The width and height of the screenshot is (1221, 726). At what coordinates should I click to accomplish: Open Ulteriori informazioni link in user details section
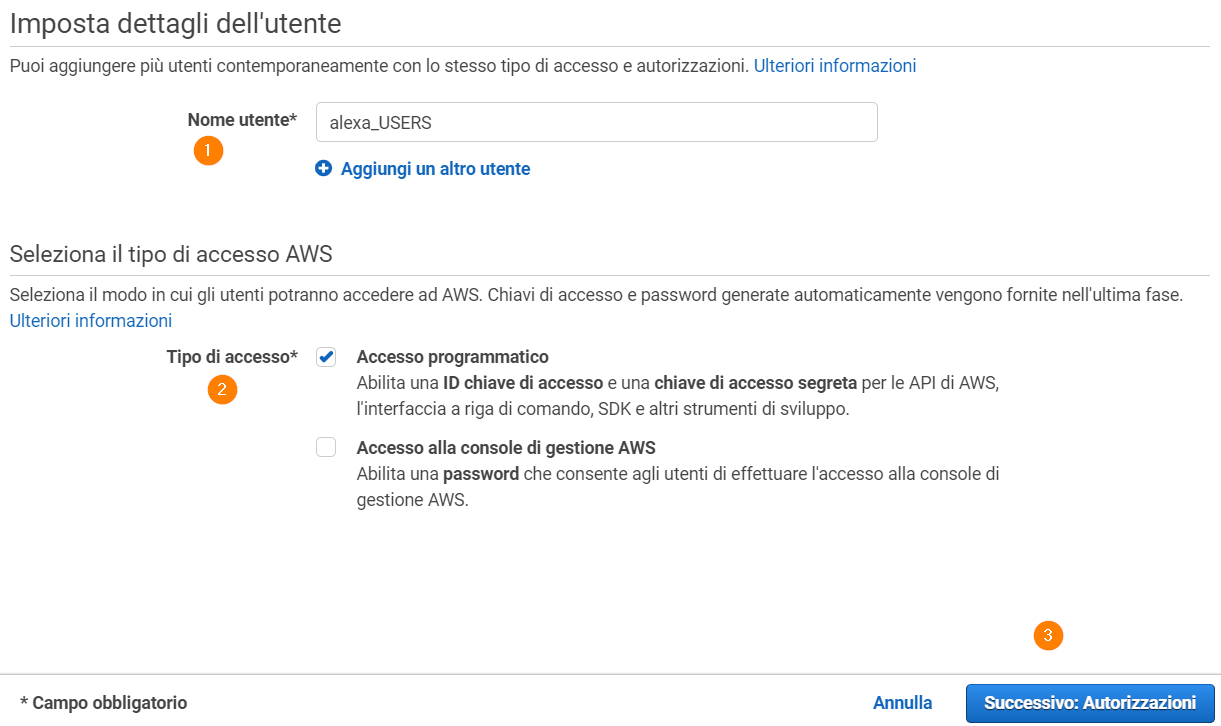(835, 66)
